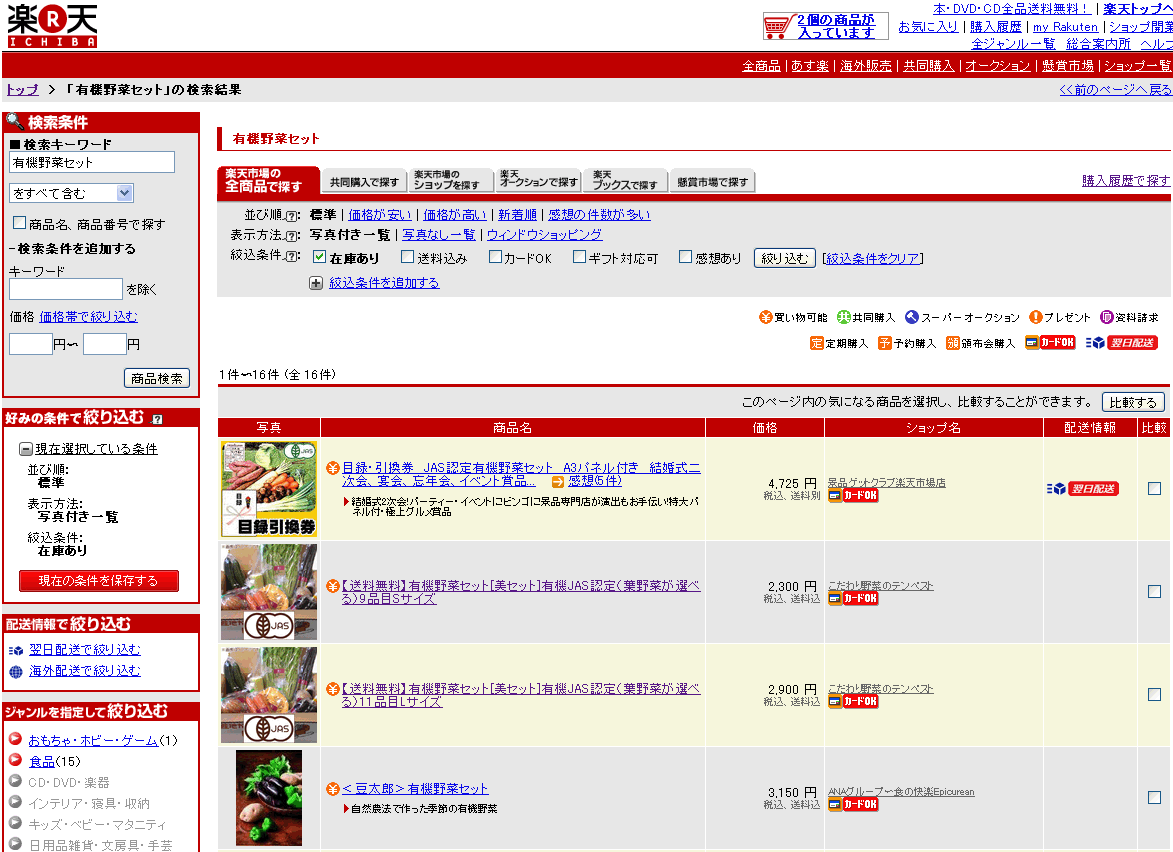
Task: Enable the 感想あり filter checkbox
Action: (x=685, y=257)
